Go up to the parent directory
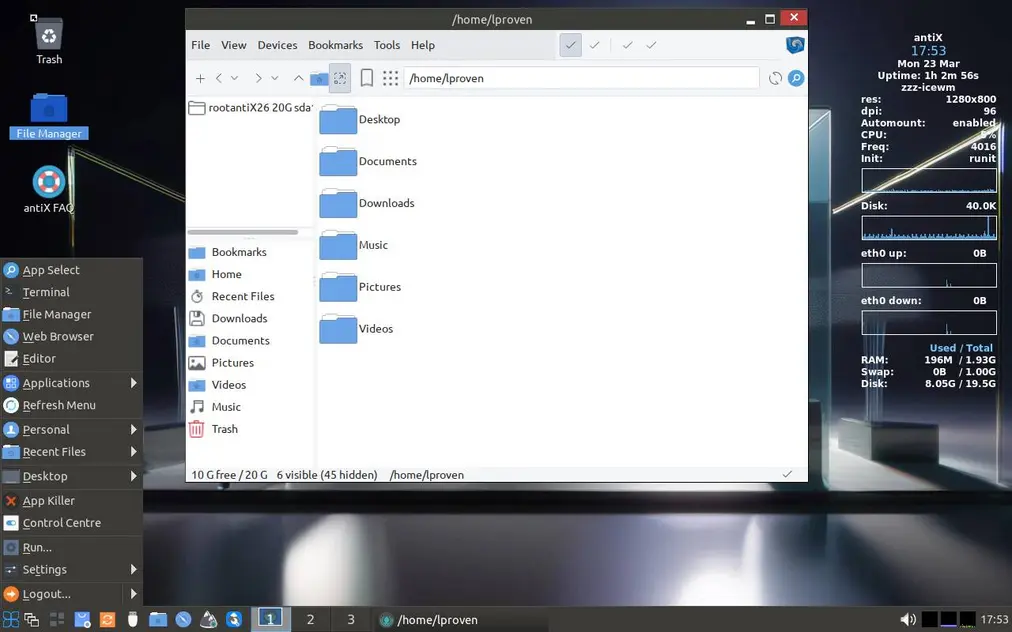The height and width of the screenshot is (632, 1012). pos(298,78)
